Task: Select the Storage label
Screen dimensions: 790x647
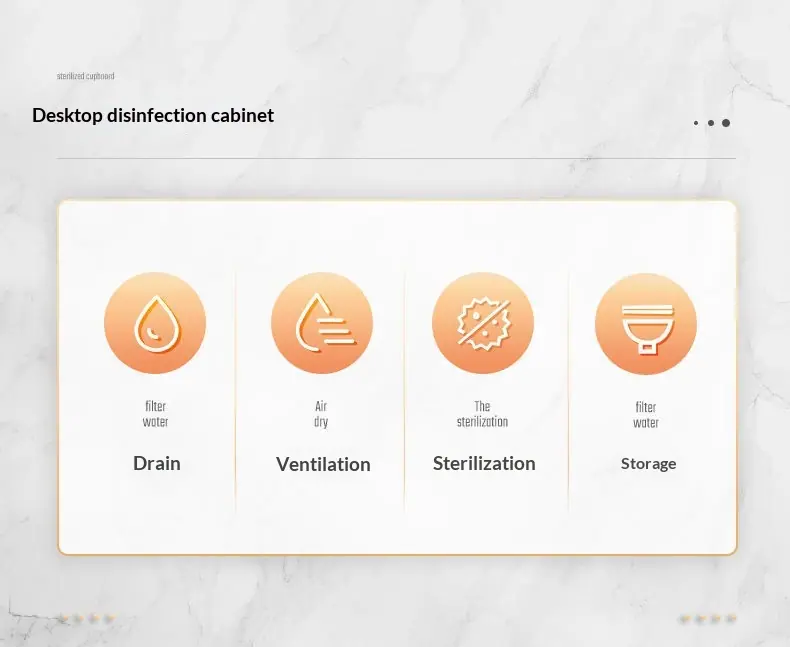Action: coord(648,464)
